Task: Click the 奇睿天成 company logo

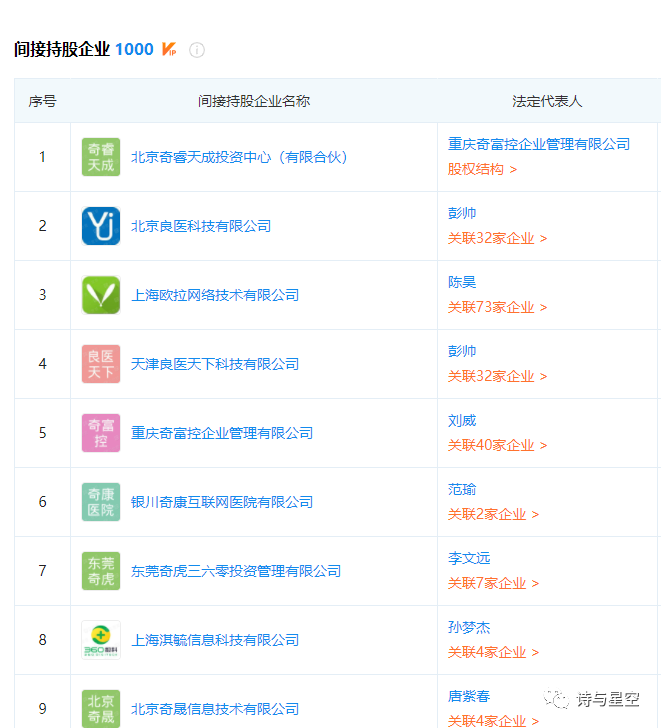Action: tap(101, 157)
